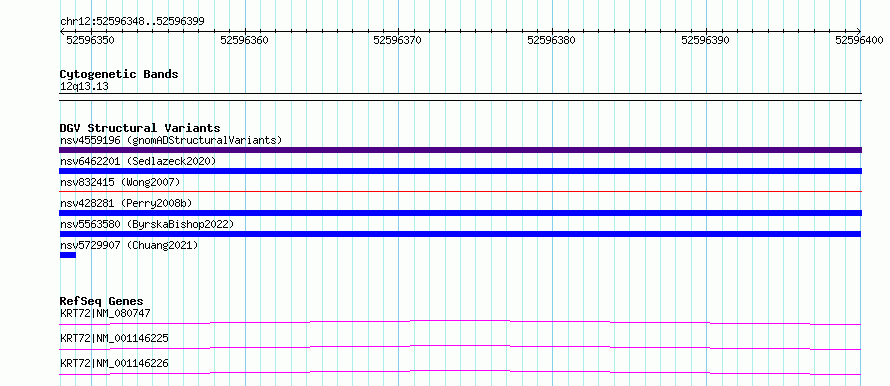Click the magenta line of KRT72|NM_001146226
This screenshot has height=386, width=890.
[460, 372]
